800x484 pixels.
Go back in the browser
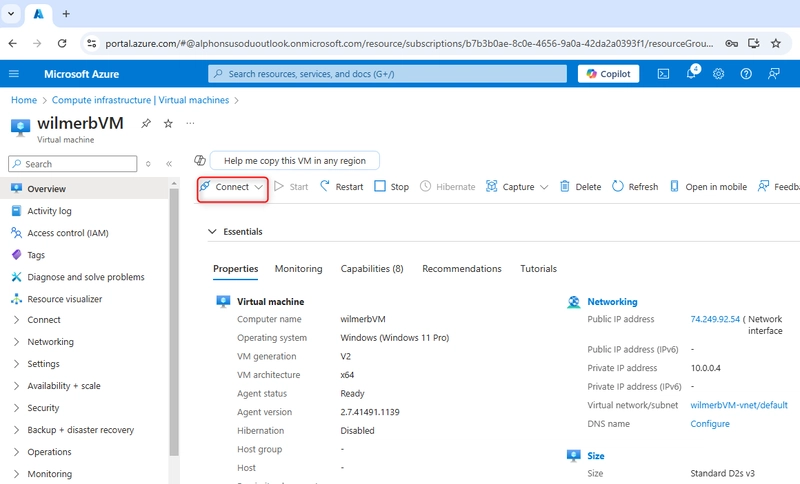(13, 43)
